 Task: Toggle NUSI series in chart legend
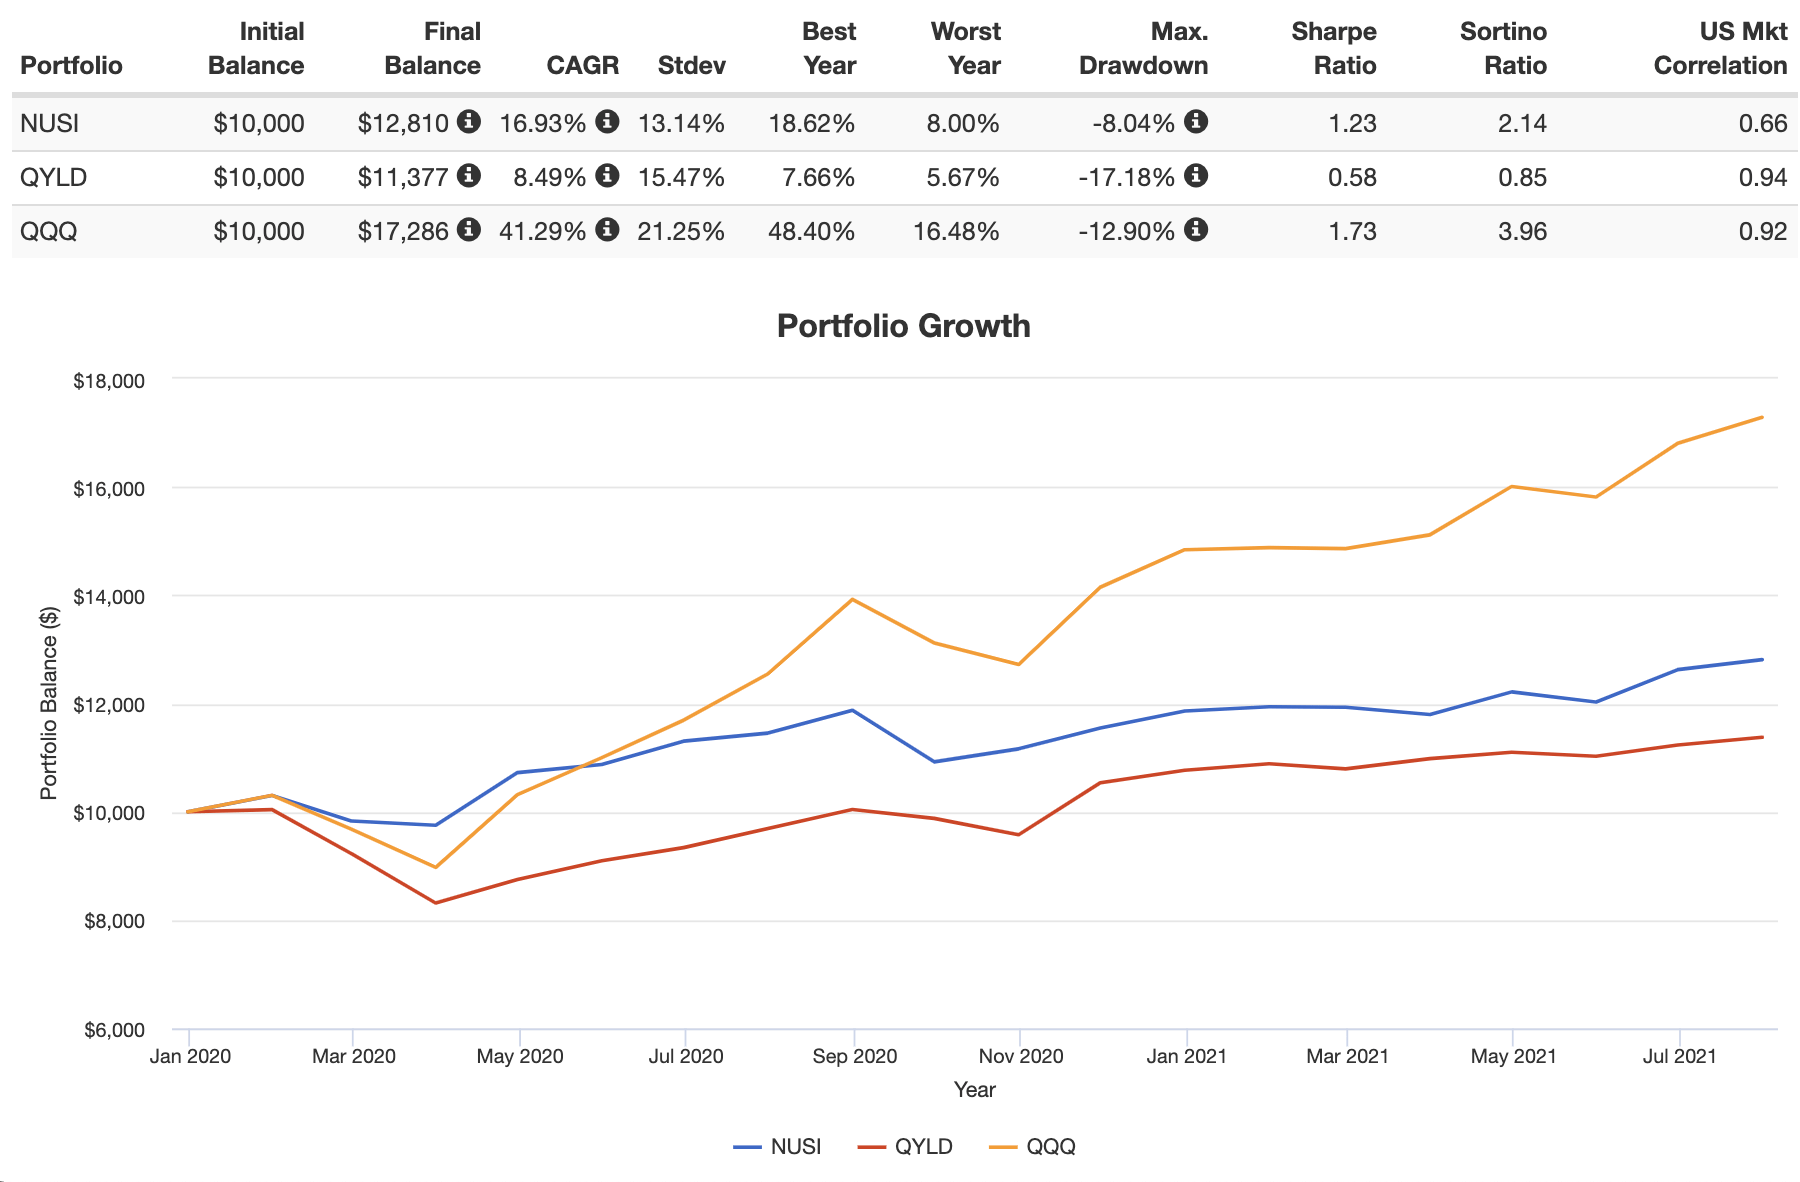pos(777,1147)
